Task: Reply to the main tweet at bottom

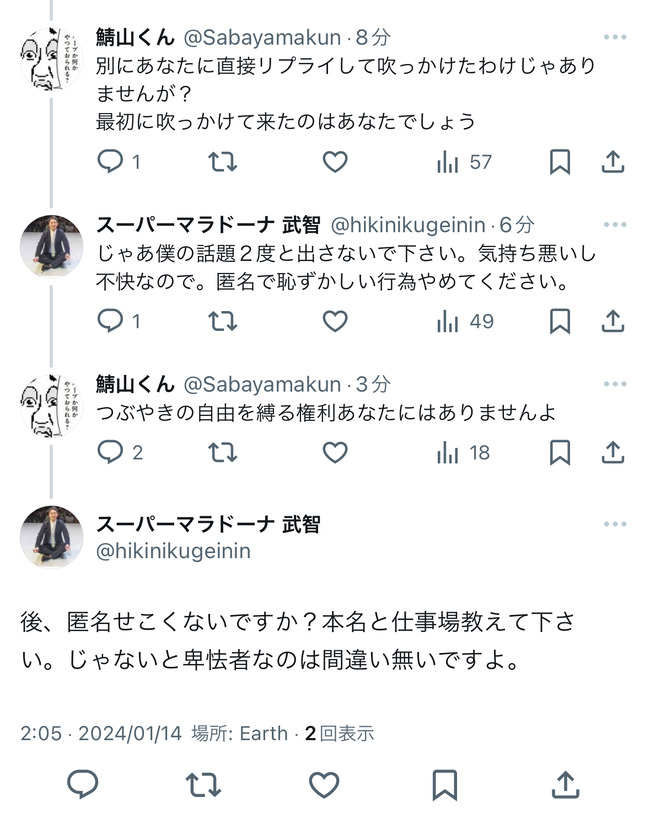Action: coord(83,785)
